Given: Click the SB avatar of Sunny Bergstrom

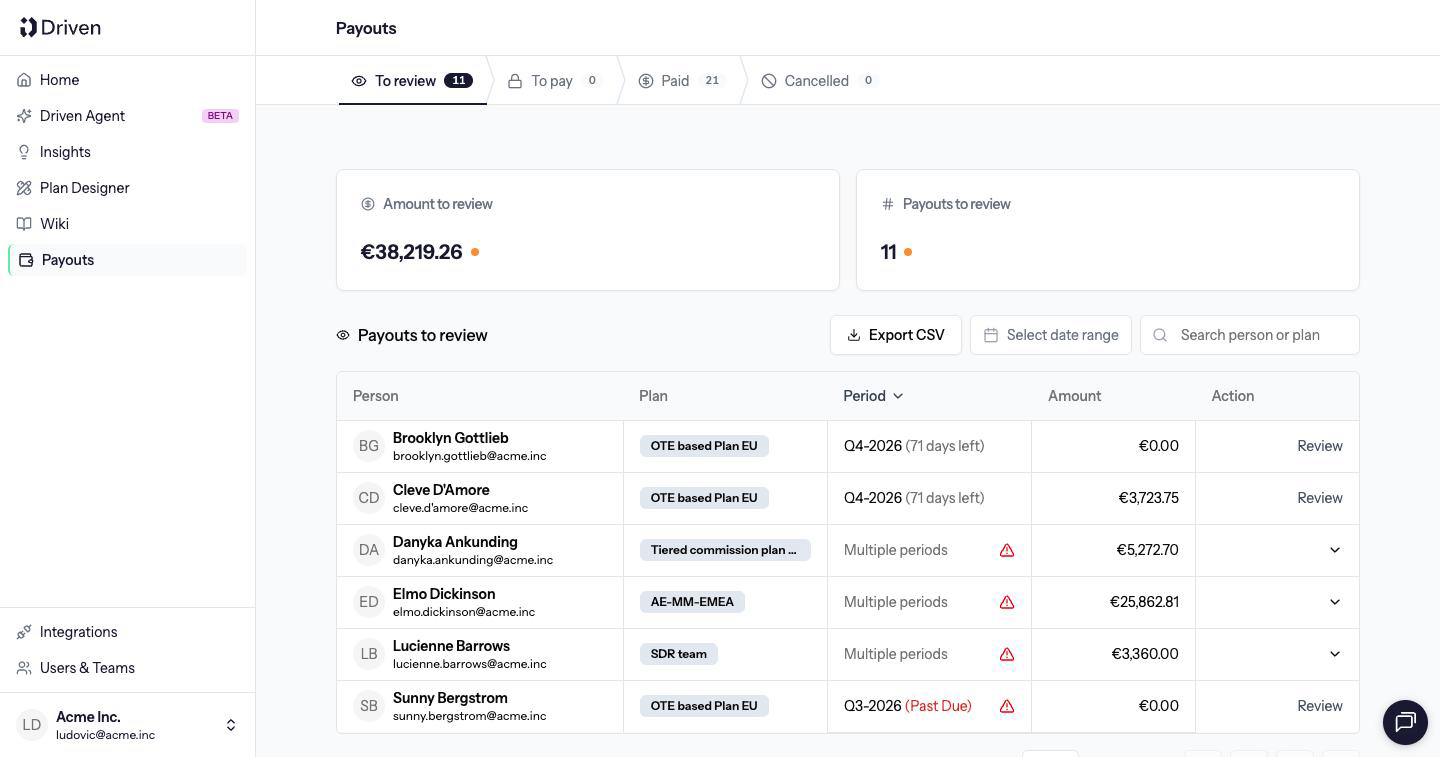Looking at the screenshot, I should click(x=369, y=706).
